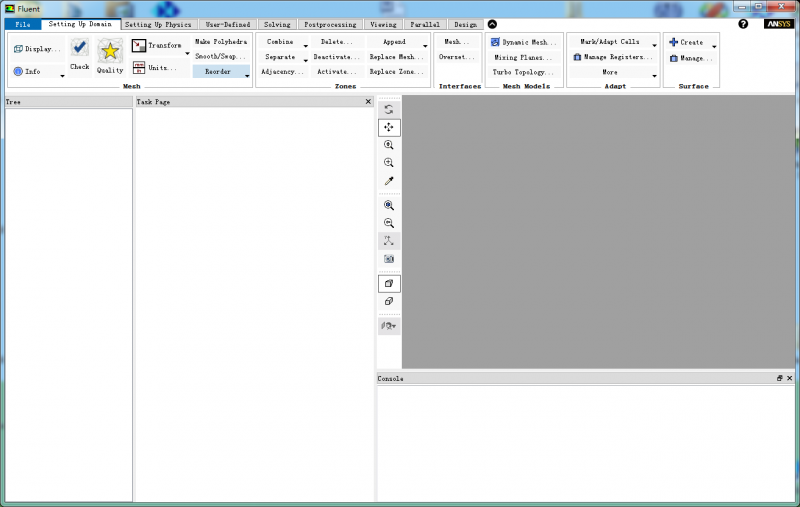Open the Dynamic Mesh settings
The image size is (800, 507).
pyautogui.click(x=524, y=42)
